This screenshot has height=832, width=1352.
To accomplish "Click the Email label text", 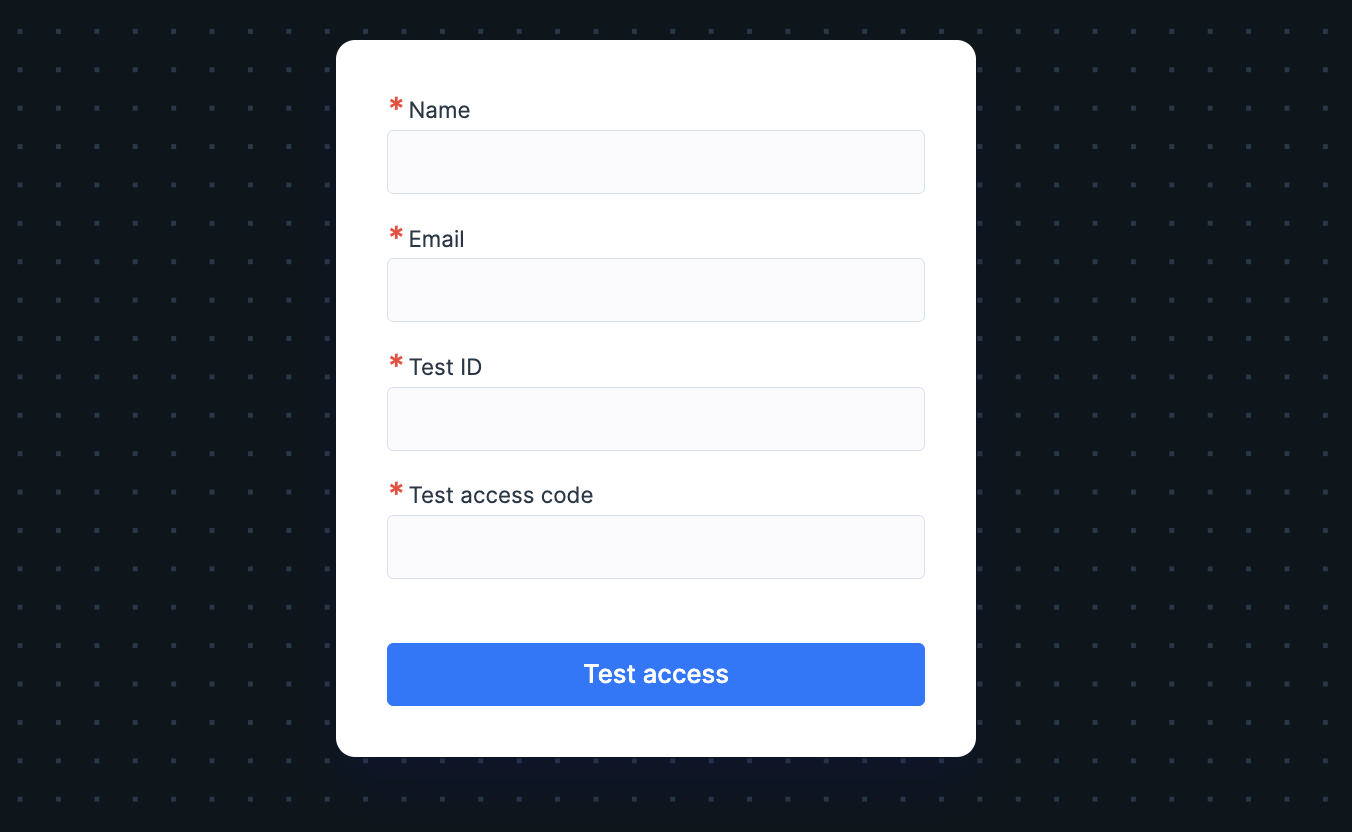I will coord(437,239).
